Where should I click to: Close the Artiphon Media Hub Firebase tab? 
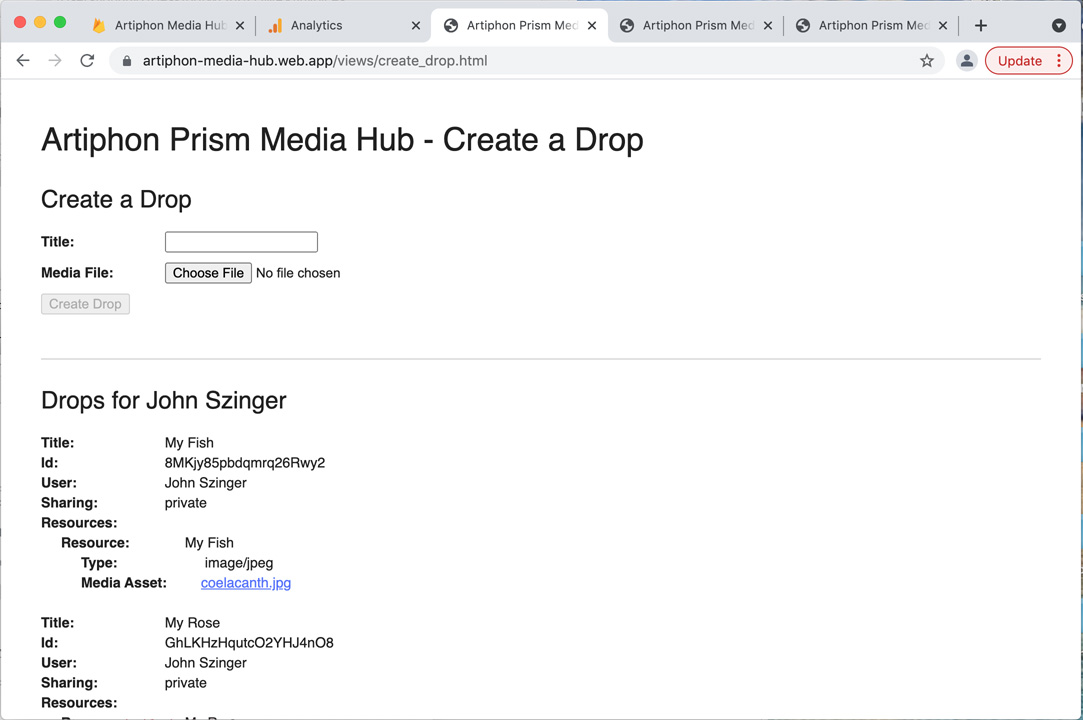(x=240, y=26)
